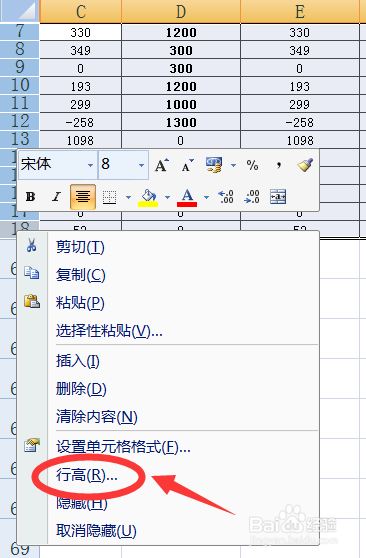Click the format cells icon
Screen dimensions: 366x558
[x=32, y=445]
